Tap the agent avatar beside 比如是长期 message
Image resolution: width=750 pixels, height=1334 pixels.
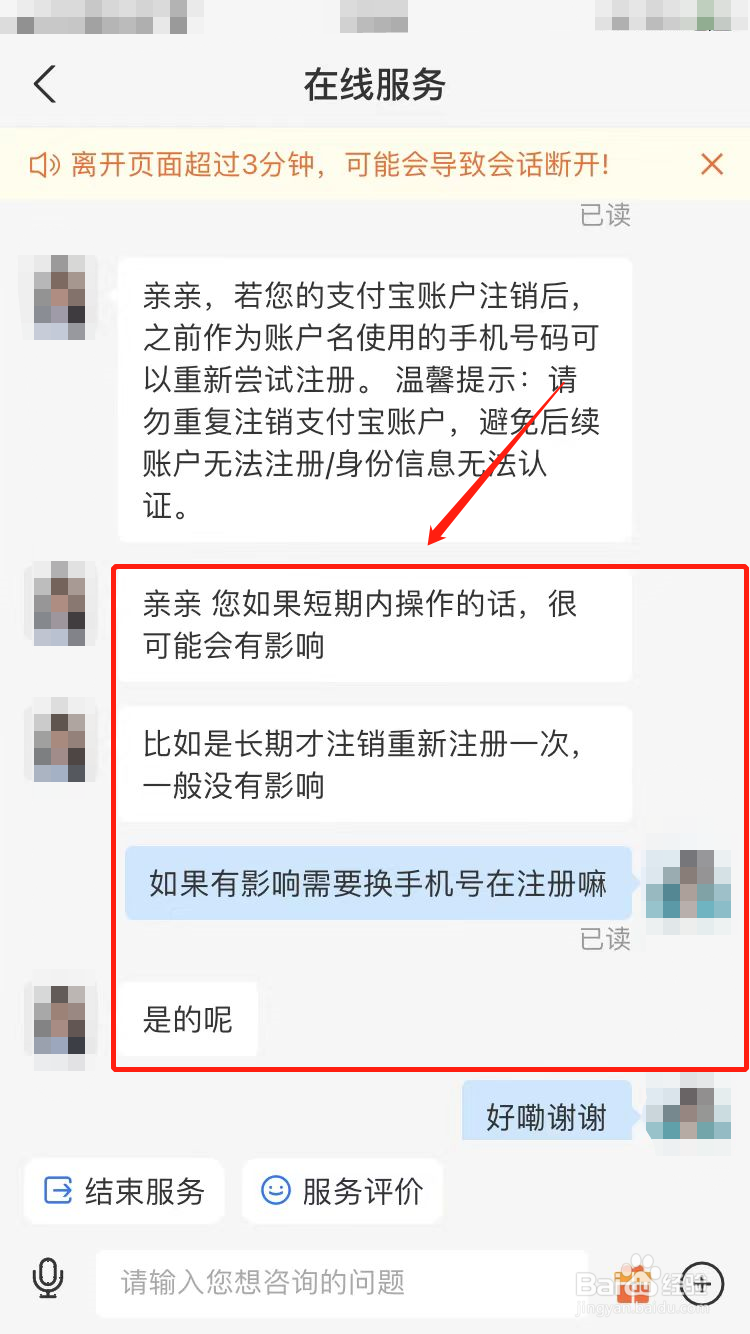coord(61,740)
